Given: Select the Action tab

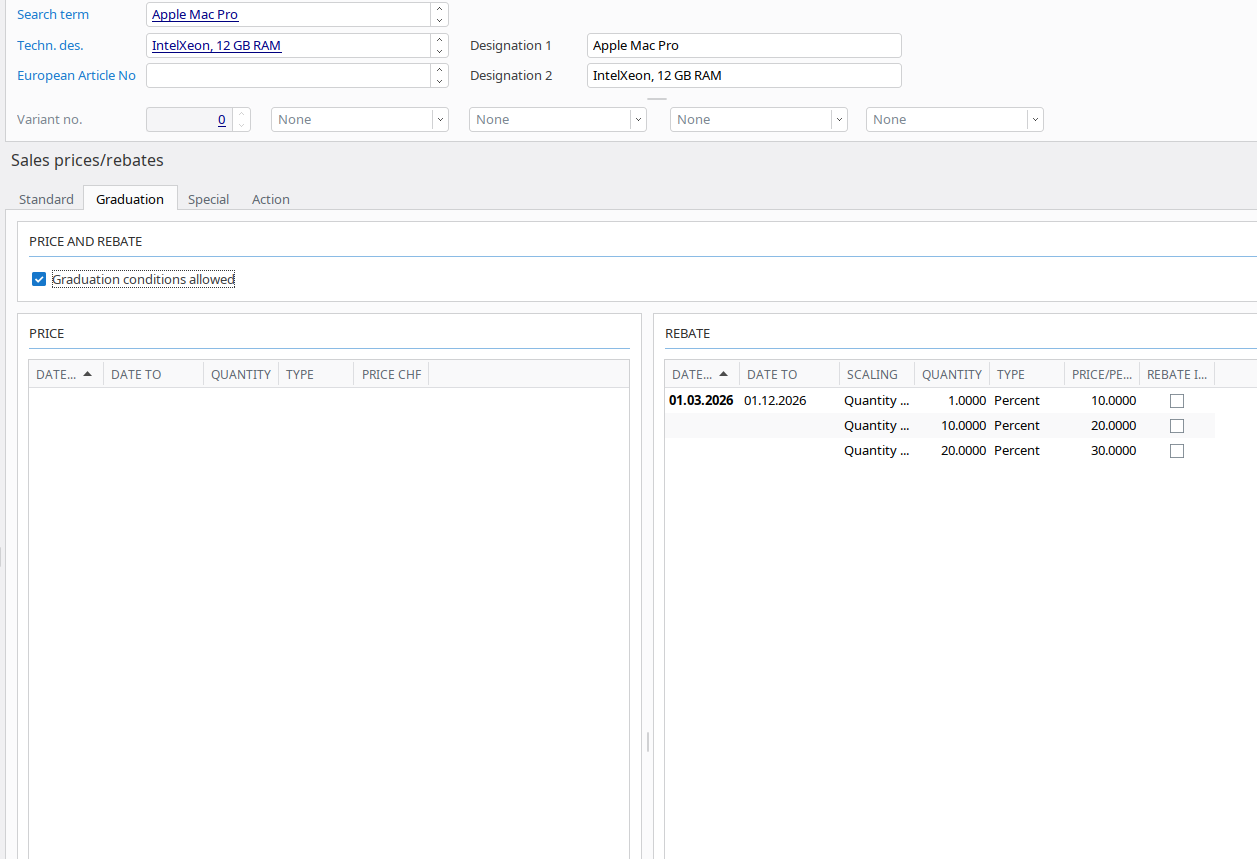Looking at the screenshot, I should (x=270, y=199).
